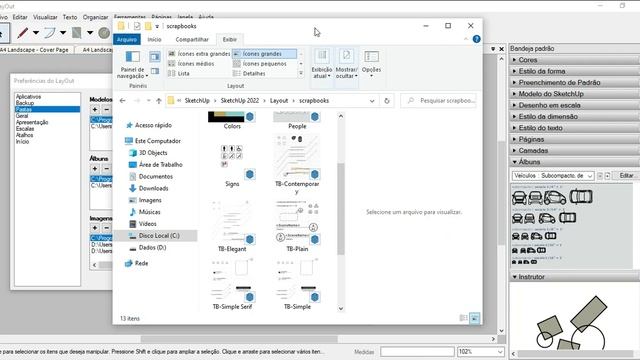Viewport: 640px width, 360px height.
Task: Click the Explorer help question mark icon
Action: point(476,39)
